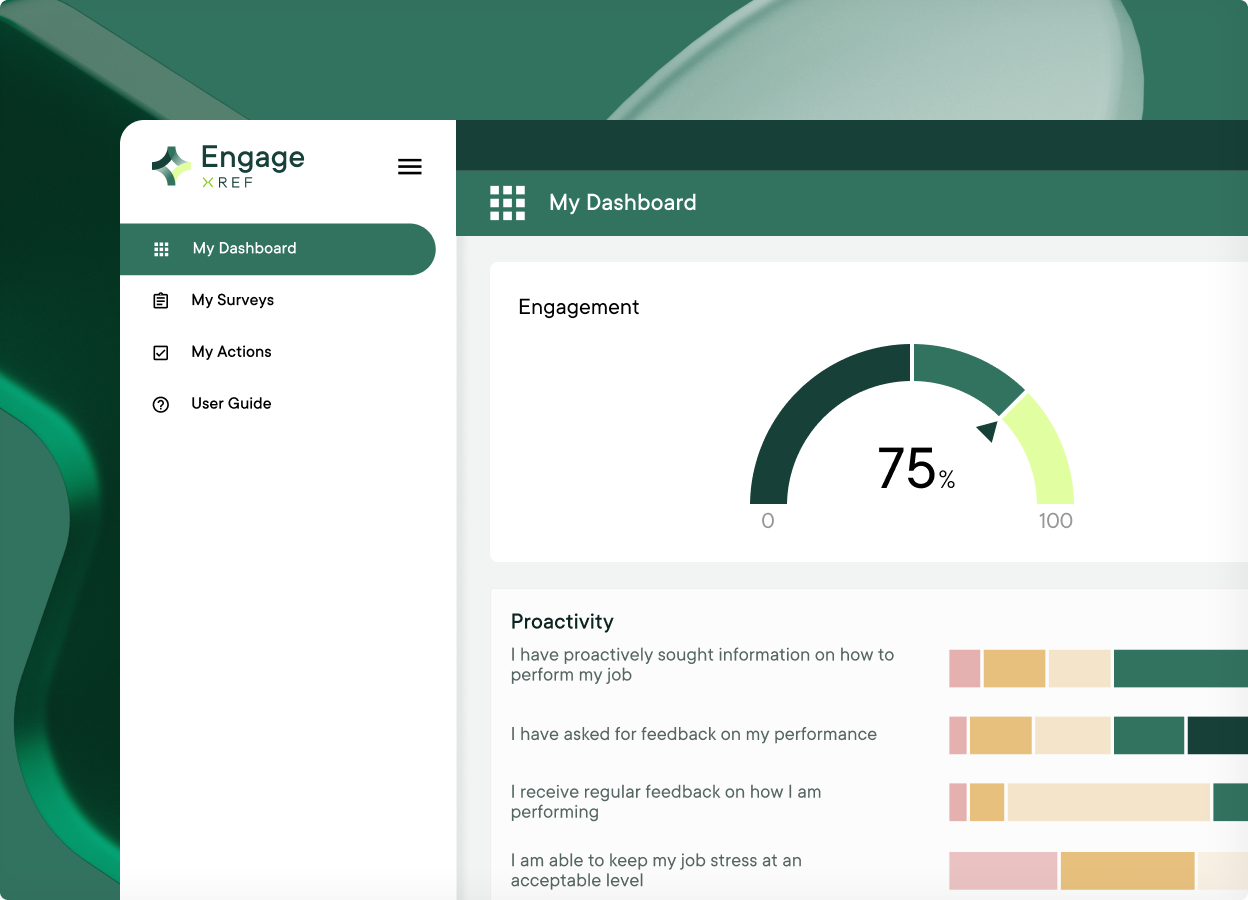This screenshot has height=900, width=1248.
Task: Click the bar chart for job stress statement
Action: 1100,870
